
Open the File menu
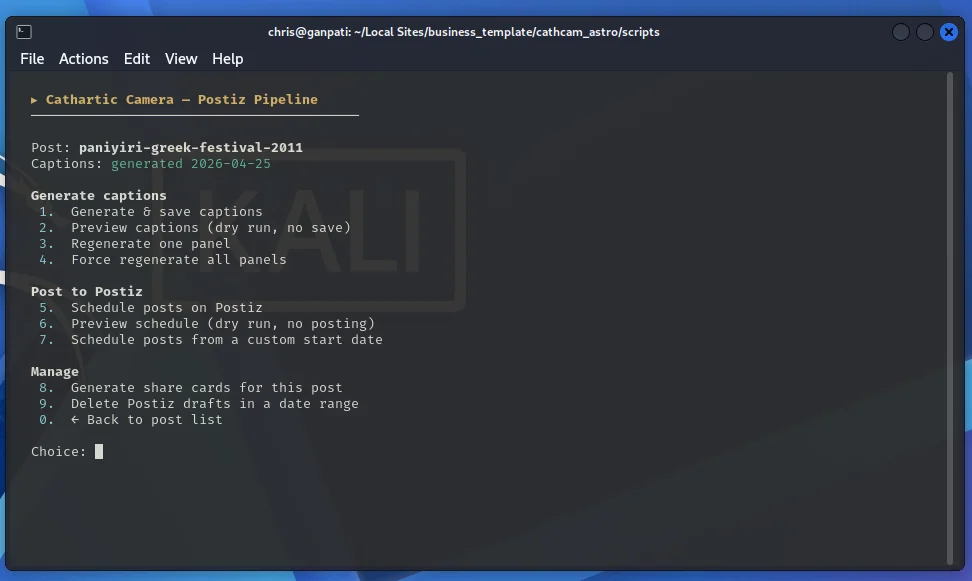pyautogui.click(x=32, y=59)
